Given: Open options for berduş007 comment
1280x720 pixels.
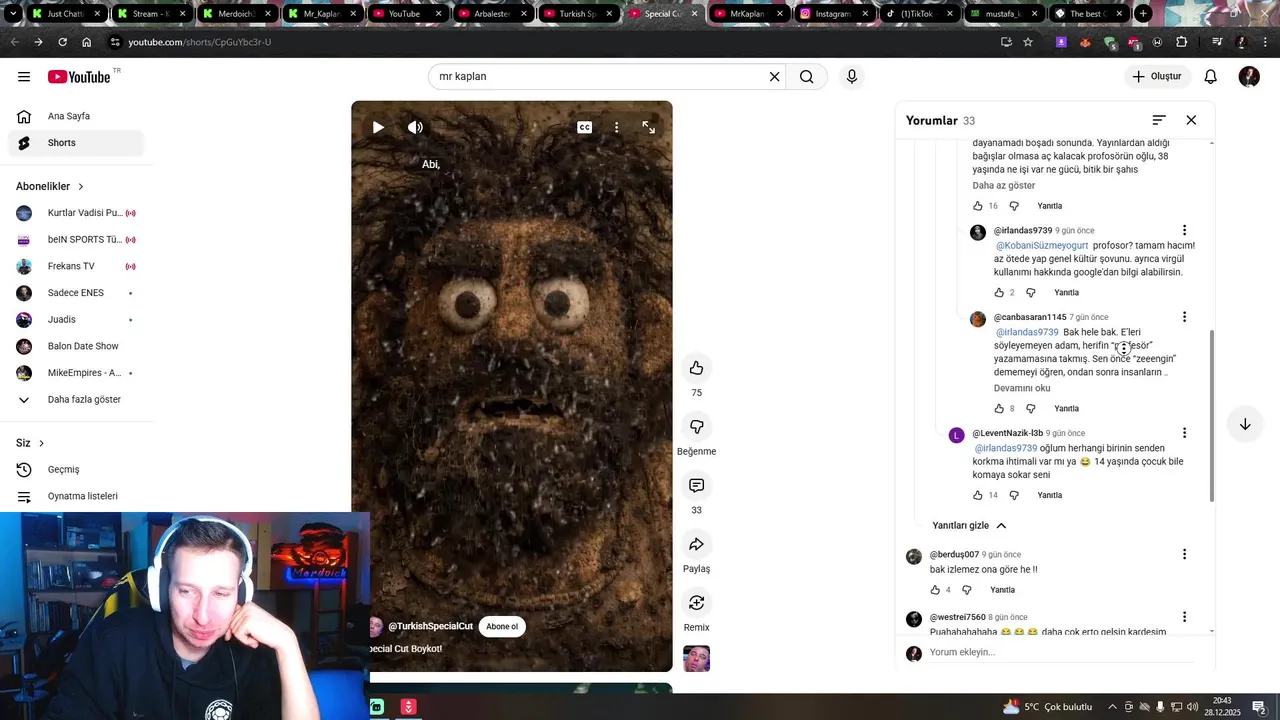Looking at the screenshot, I should pos(1185,554).
